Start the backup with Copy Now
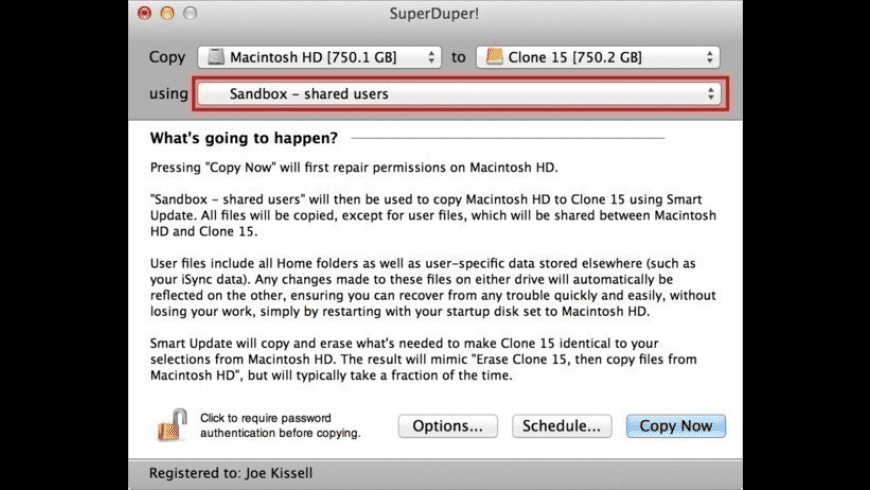 point(676,426)
